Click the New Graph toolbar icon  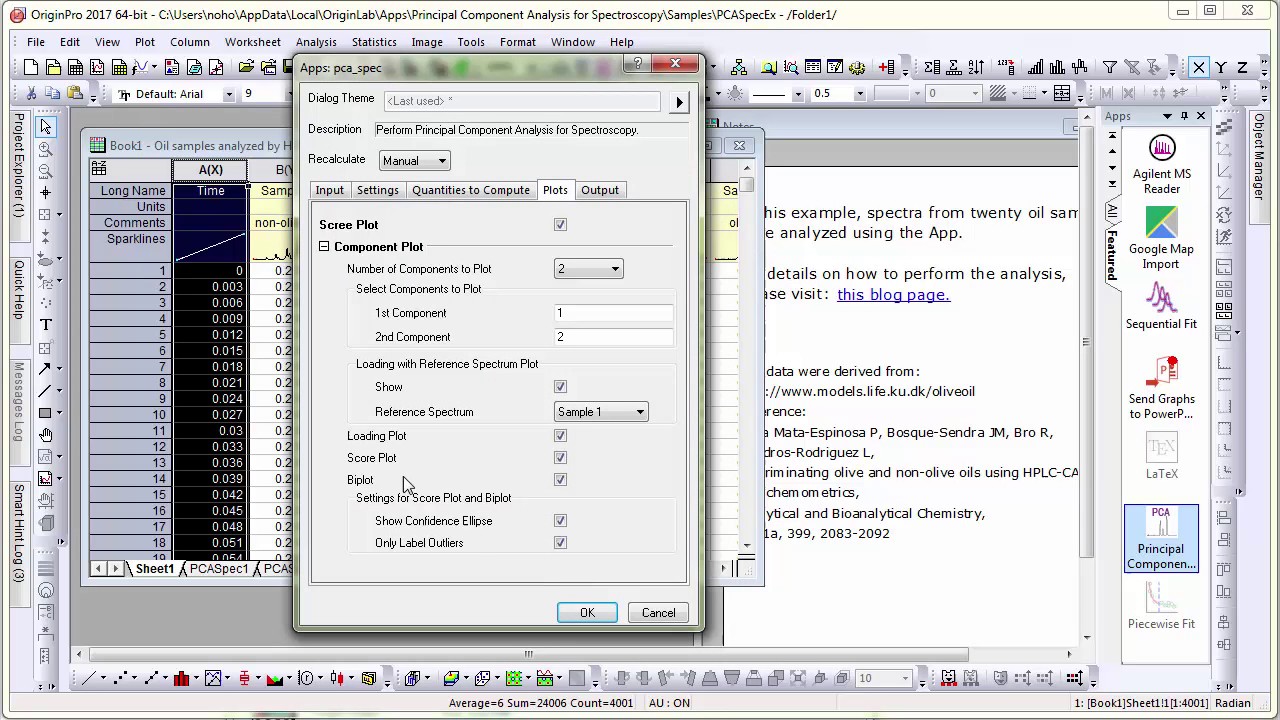point(97,68)
